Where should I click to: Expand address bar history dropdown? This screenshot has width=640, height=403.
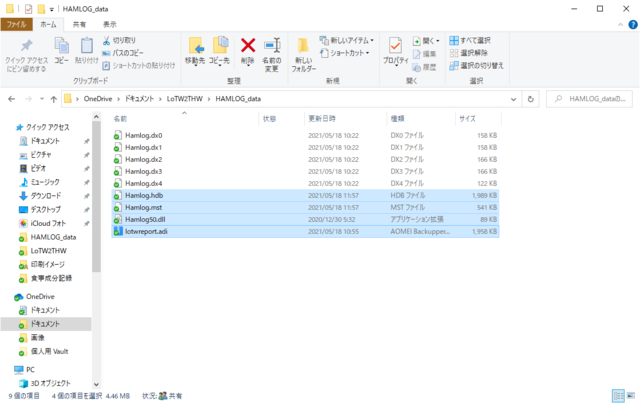click(513, 99)
